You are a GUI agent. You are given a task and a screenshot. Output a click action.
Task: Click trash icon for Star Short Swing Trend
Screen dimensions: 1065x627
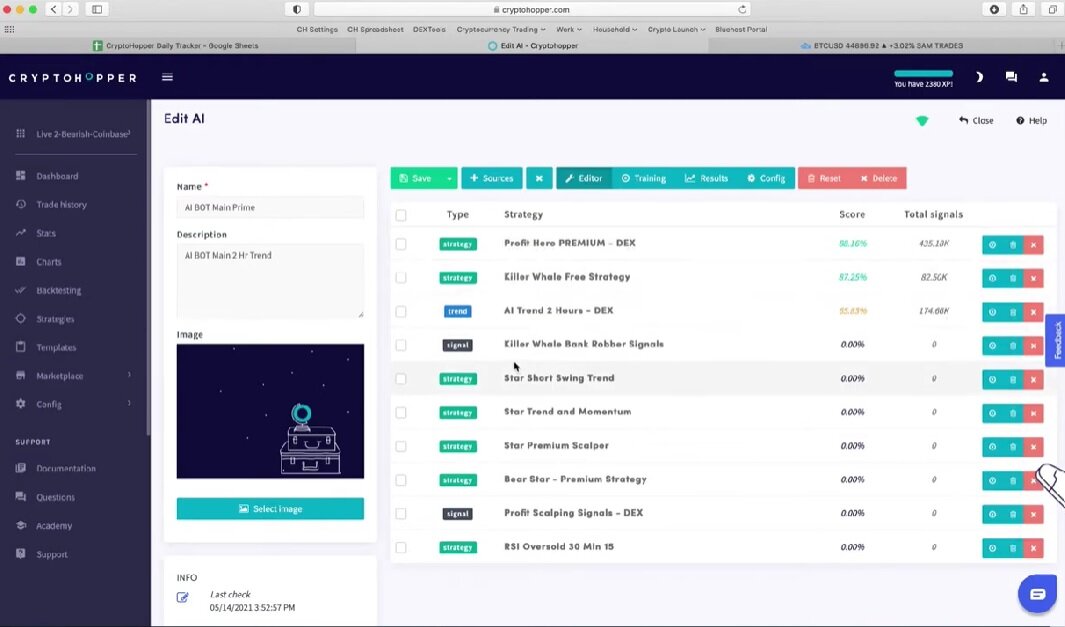click(x=1013, y=379)
